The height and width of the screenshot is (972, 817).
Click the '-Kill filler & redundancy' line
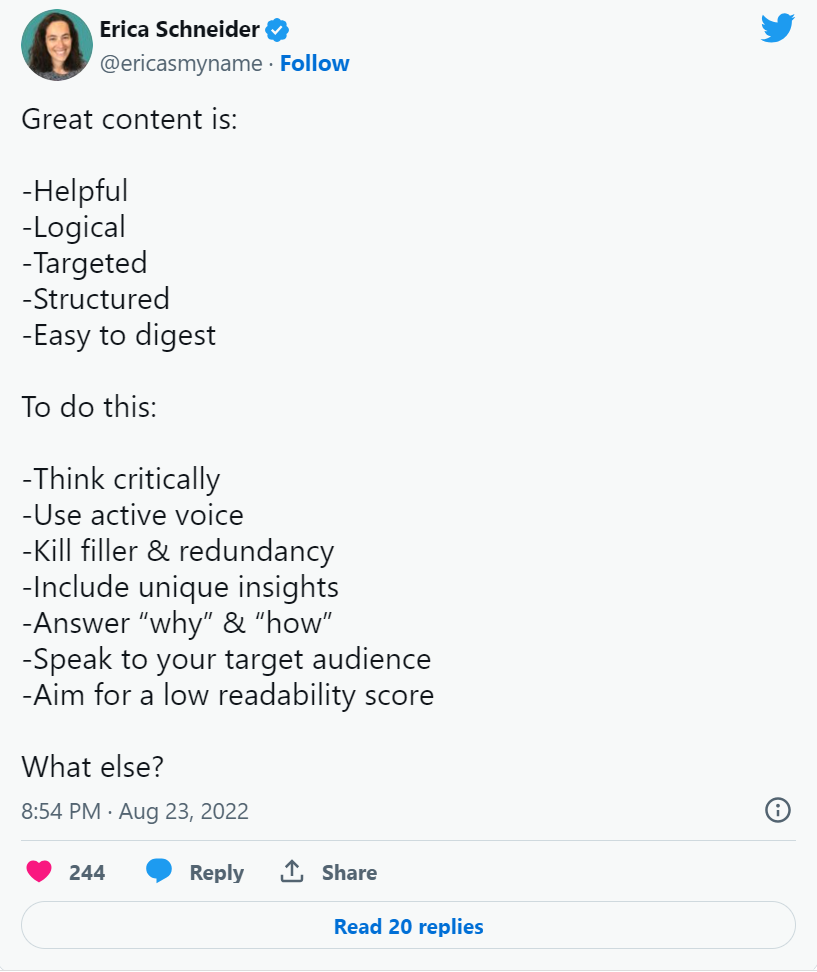tap(178, 551)
